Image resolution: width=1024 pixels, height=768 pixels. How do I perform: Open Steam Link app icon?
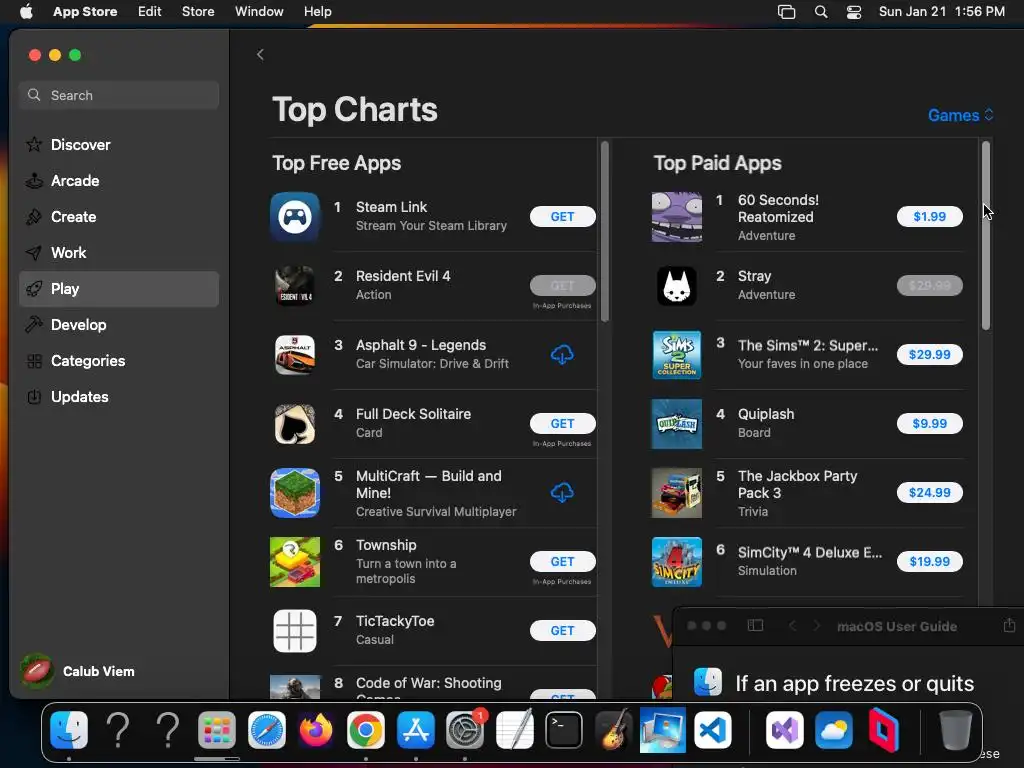coord(295,217)
